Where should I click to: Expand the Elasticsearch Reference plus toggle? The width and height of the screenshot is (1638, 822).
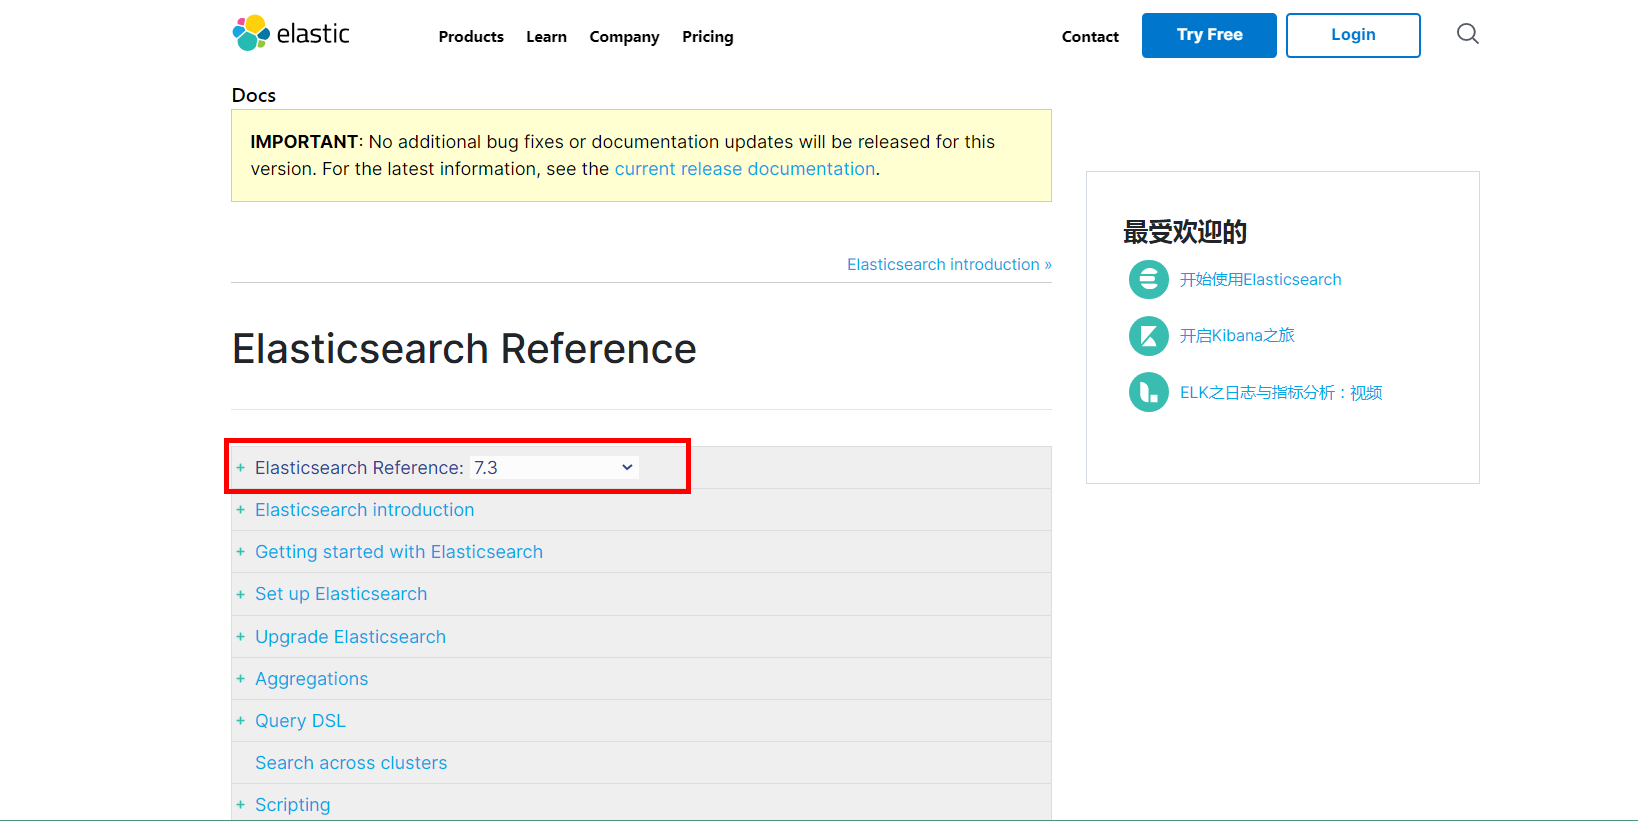click(x=240, y=467)
